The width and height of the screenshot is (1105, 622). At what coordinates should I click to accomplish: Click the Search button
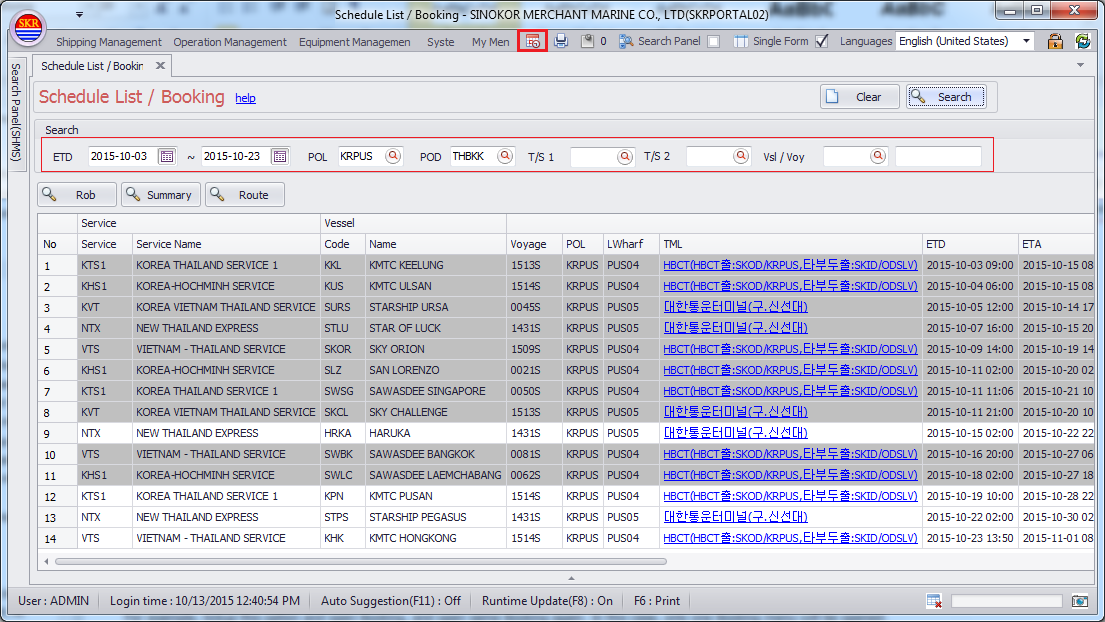pos(946,97)
